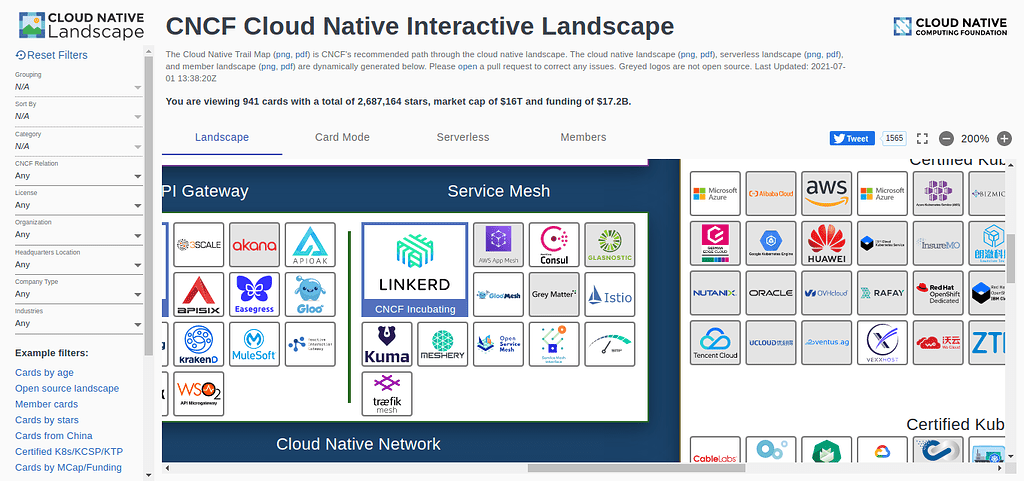1024x481 pixels.
Task: Open the Serverless tab
Action: coord(462,137)
